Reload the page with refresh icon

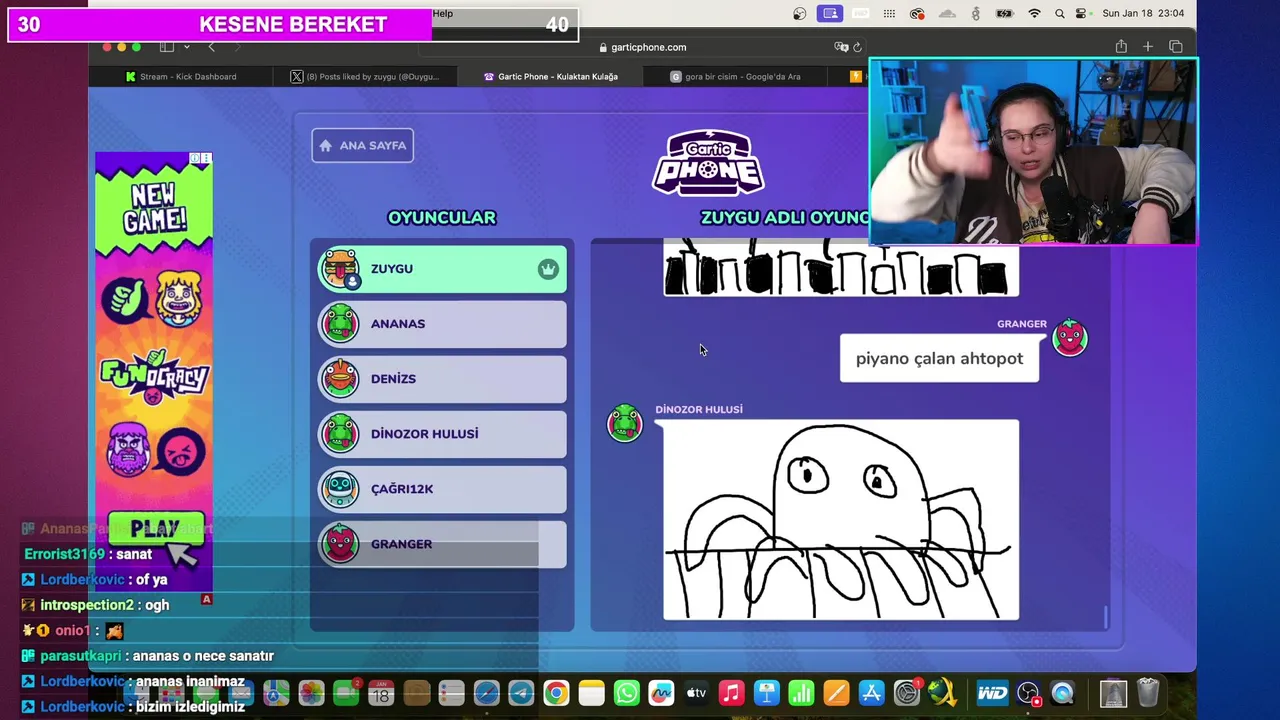pos(857,47)
